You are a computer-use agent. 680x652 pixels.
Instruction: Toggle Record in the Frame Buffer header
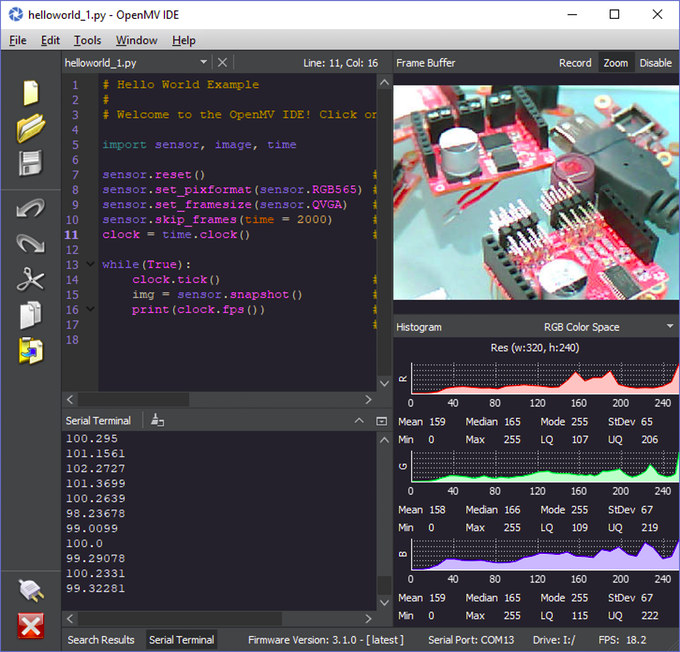click(575, 63)
